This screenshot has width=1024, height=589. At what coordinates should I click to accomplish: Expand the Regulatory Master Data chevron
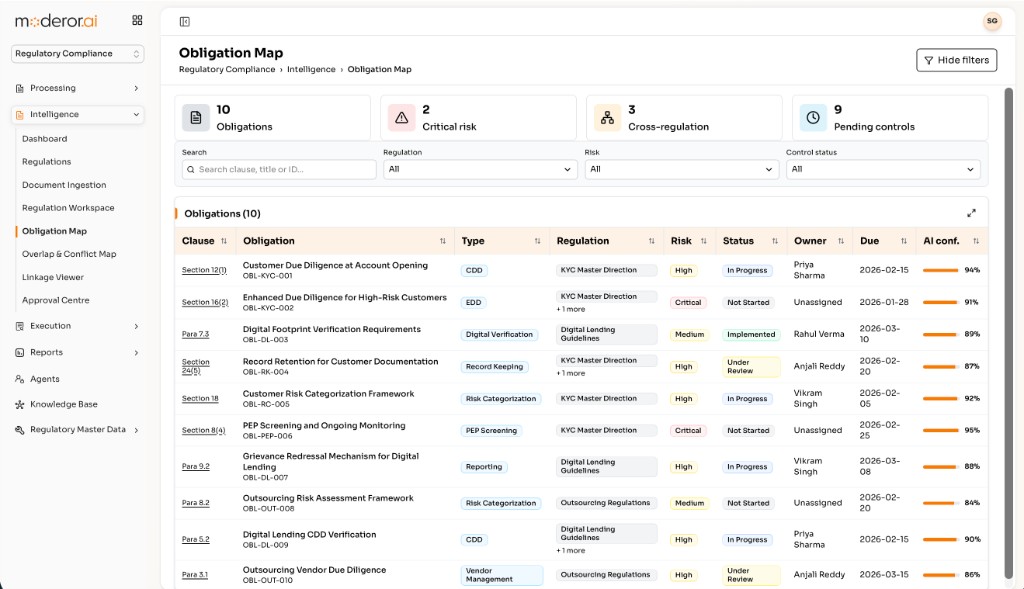136,430
